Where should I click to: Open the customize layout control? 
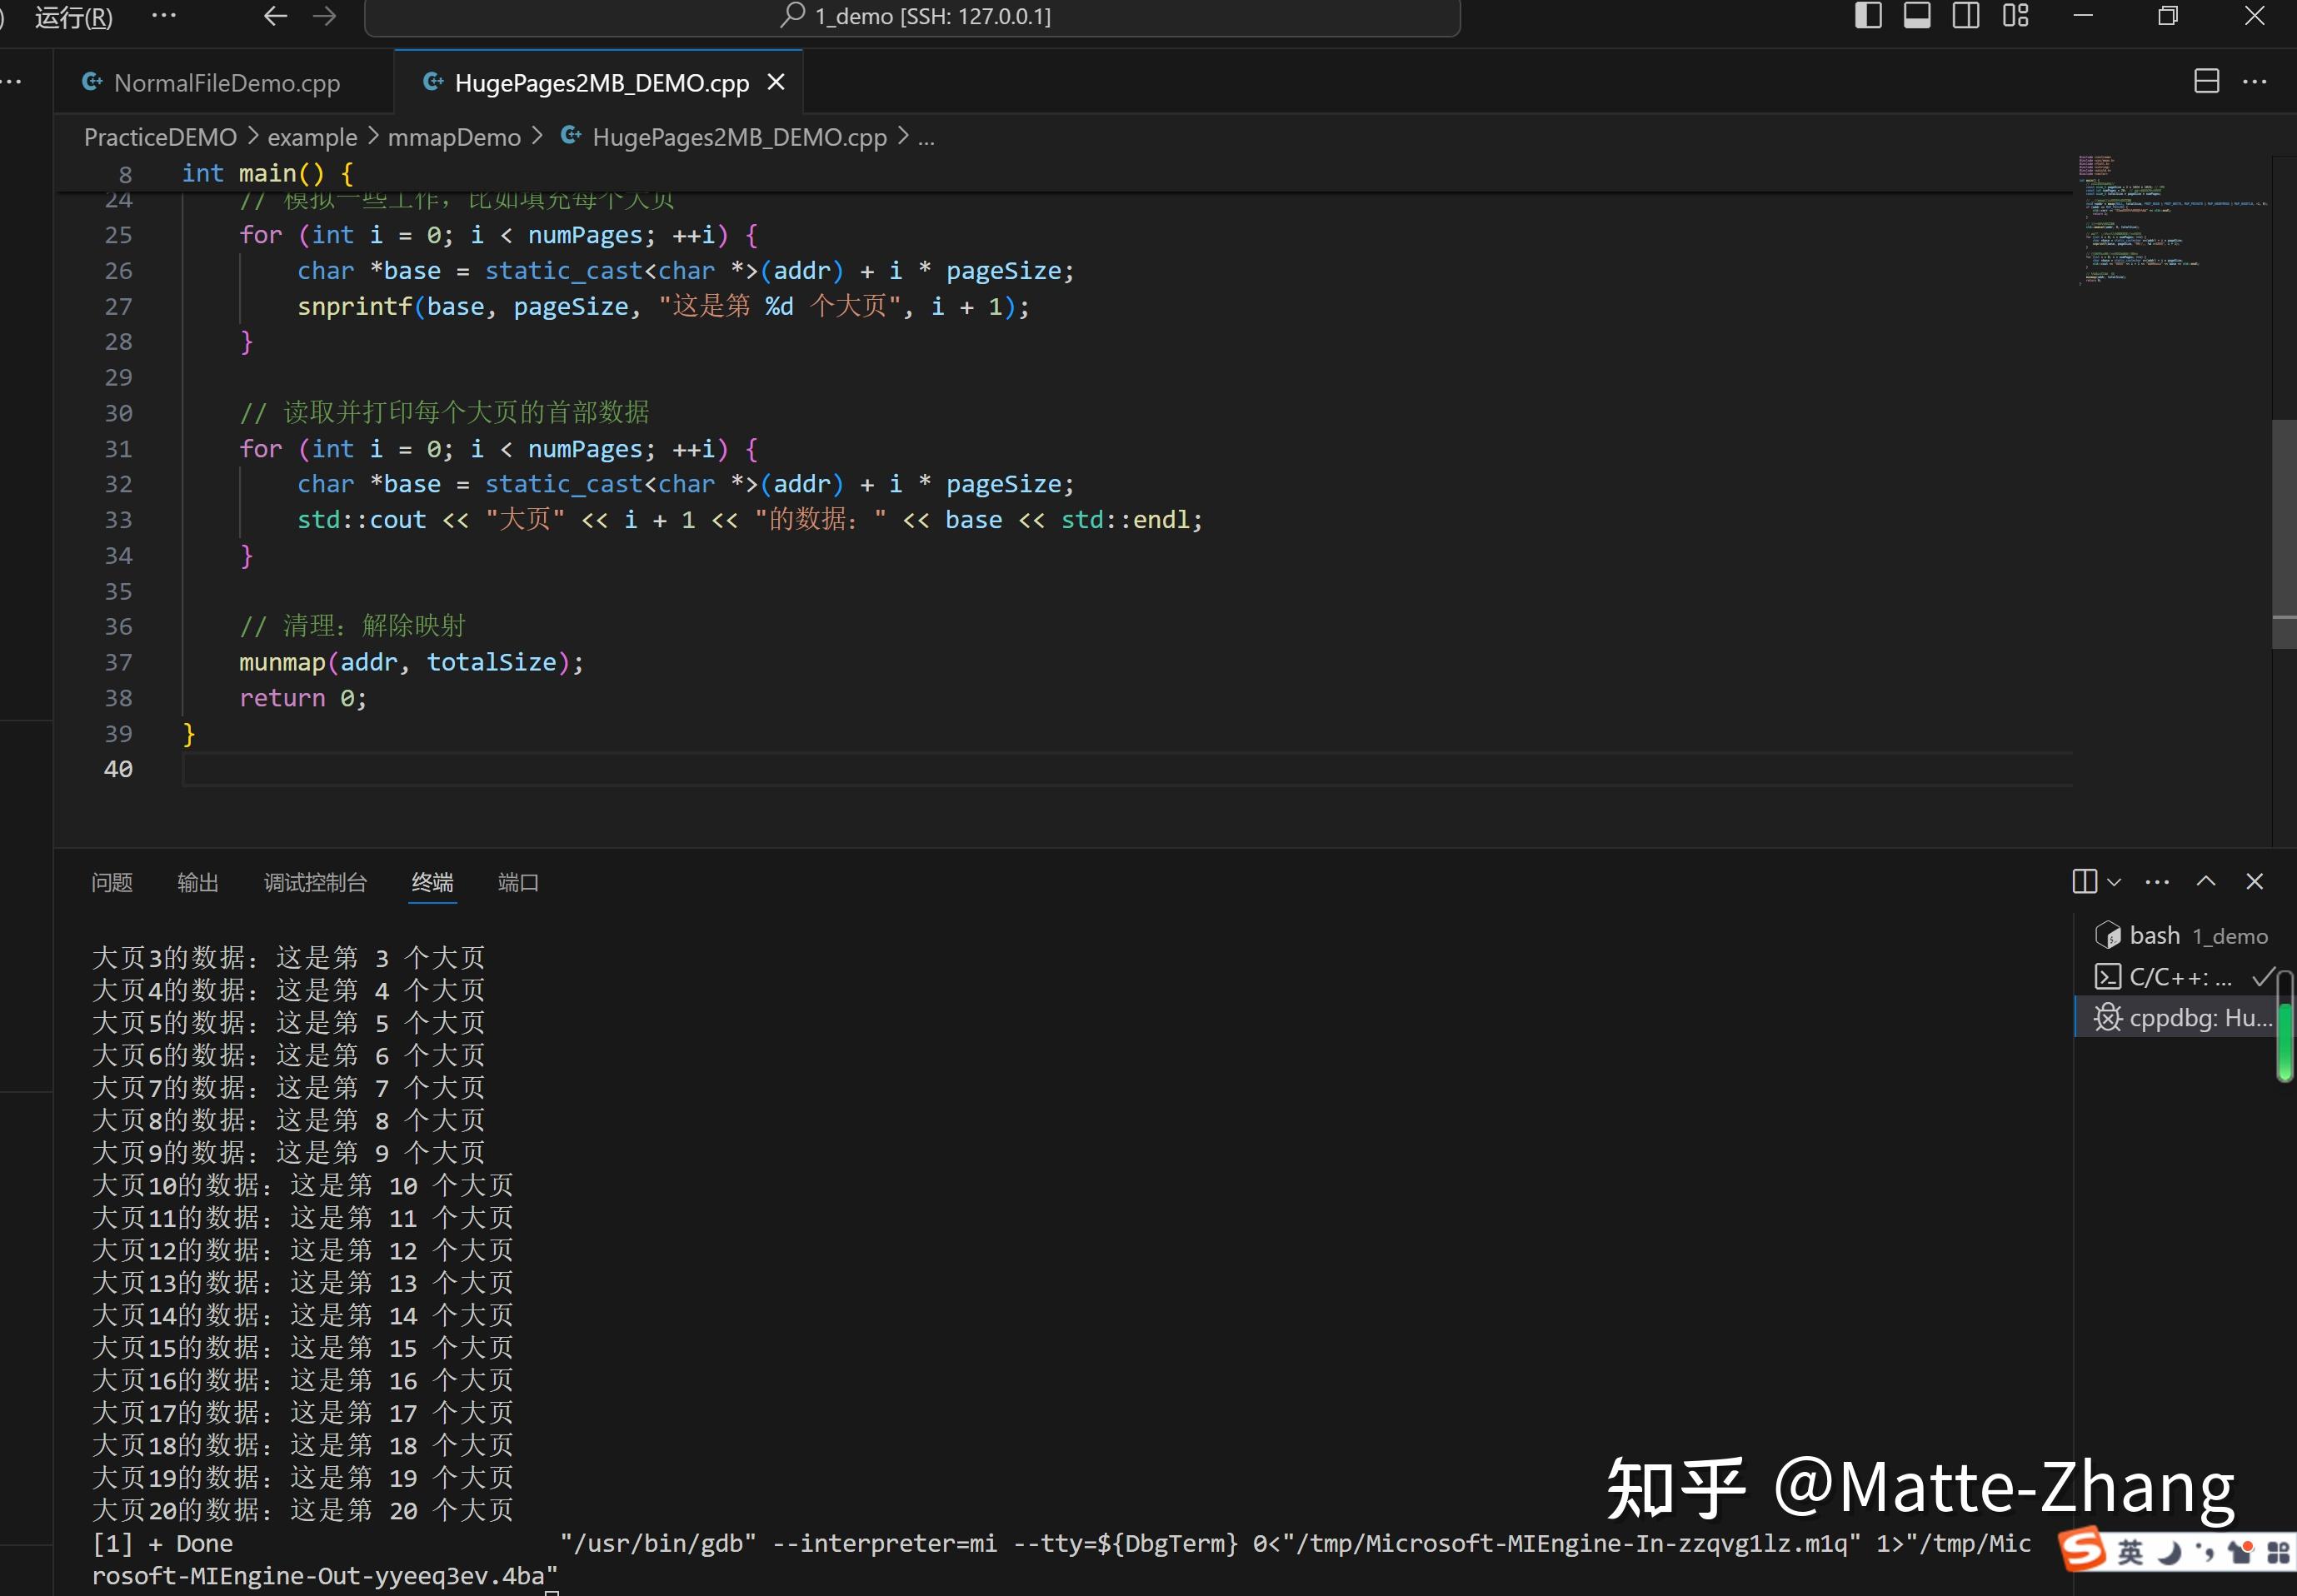[x=2016, y=16]
